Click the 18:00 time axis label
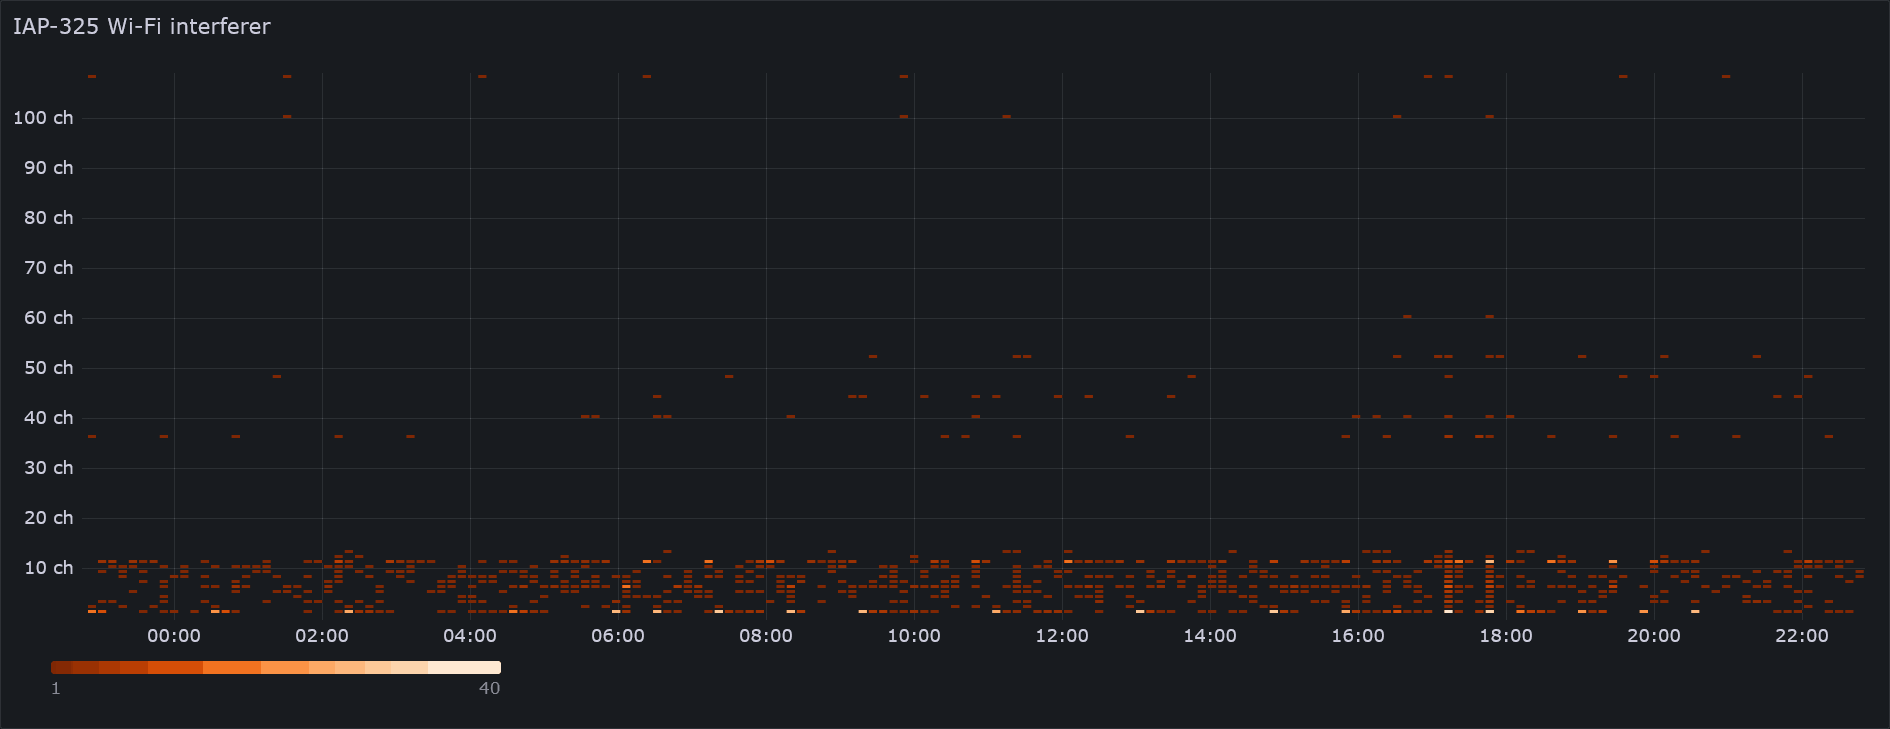 coord(1506,636)
